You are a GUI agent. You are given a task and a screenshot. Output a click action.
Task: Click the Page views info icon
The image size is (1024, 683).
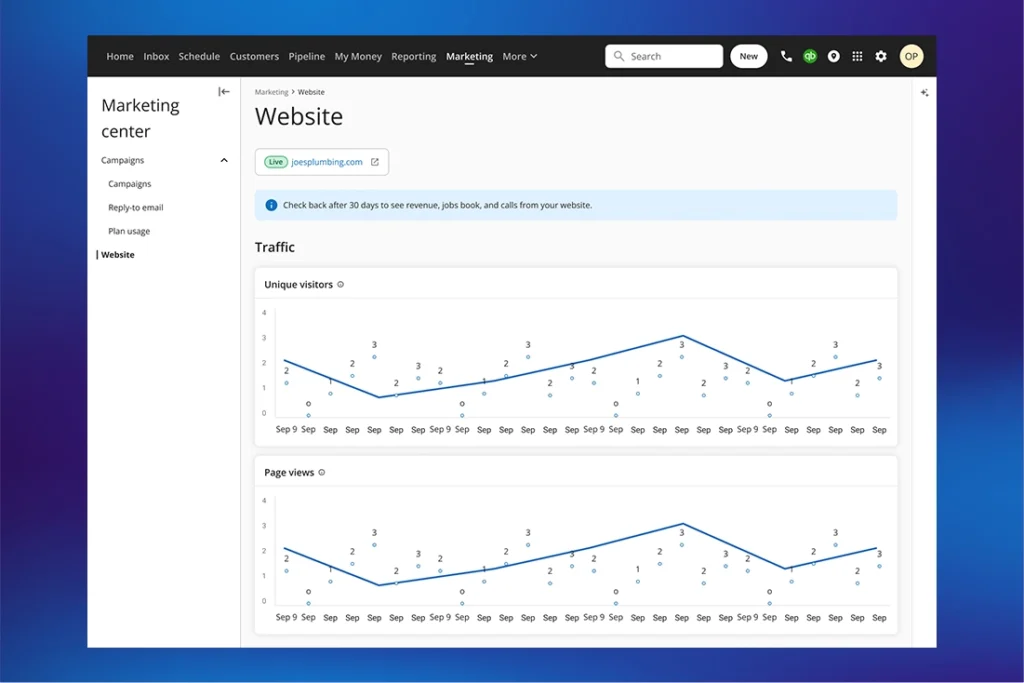[x=323, y=472]
